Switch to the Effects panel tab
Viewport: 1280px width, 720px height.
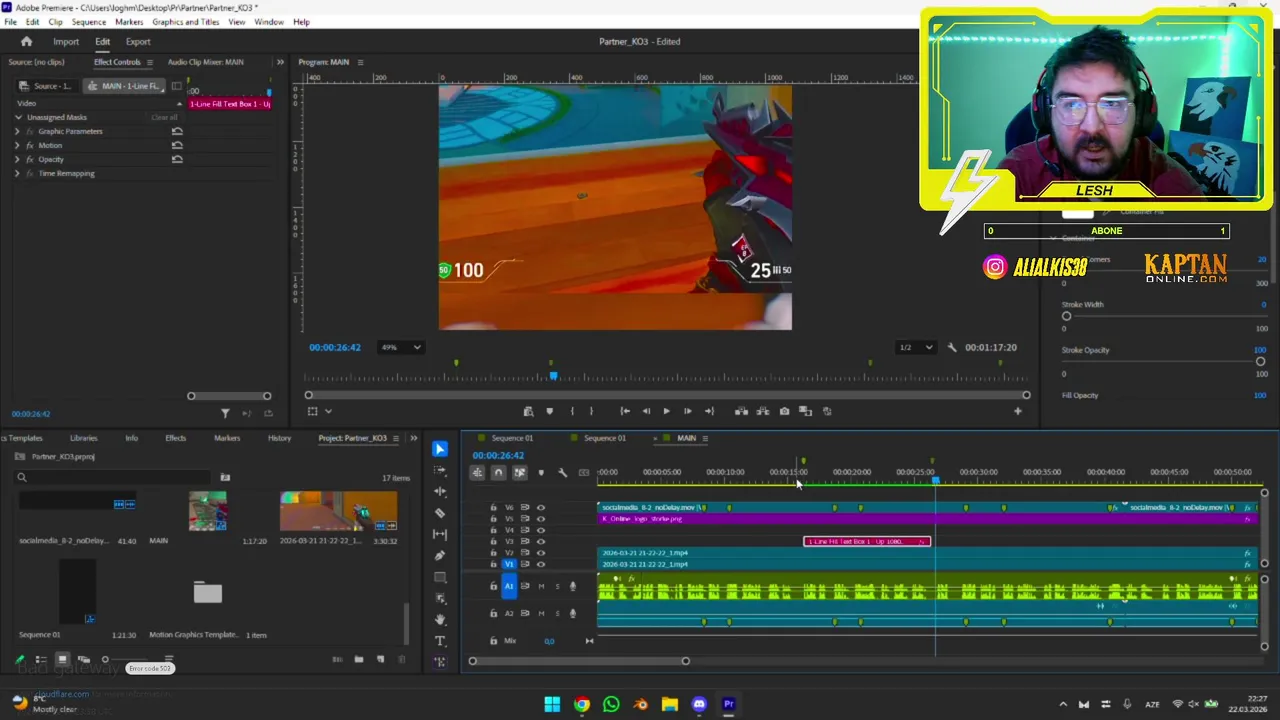(x=175, y=438)
